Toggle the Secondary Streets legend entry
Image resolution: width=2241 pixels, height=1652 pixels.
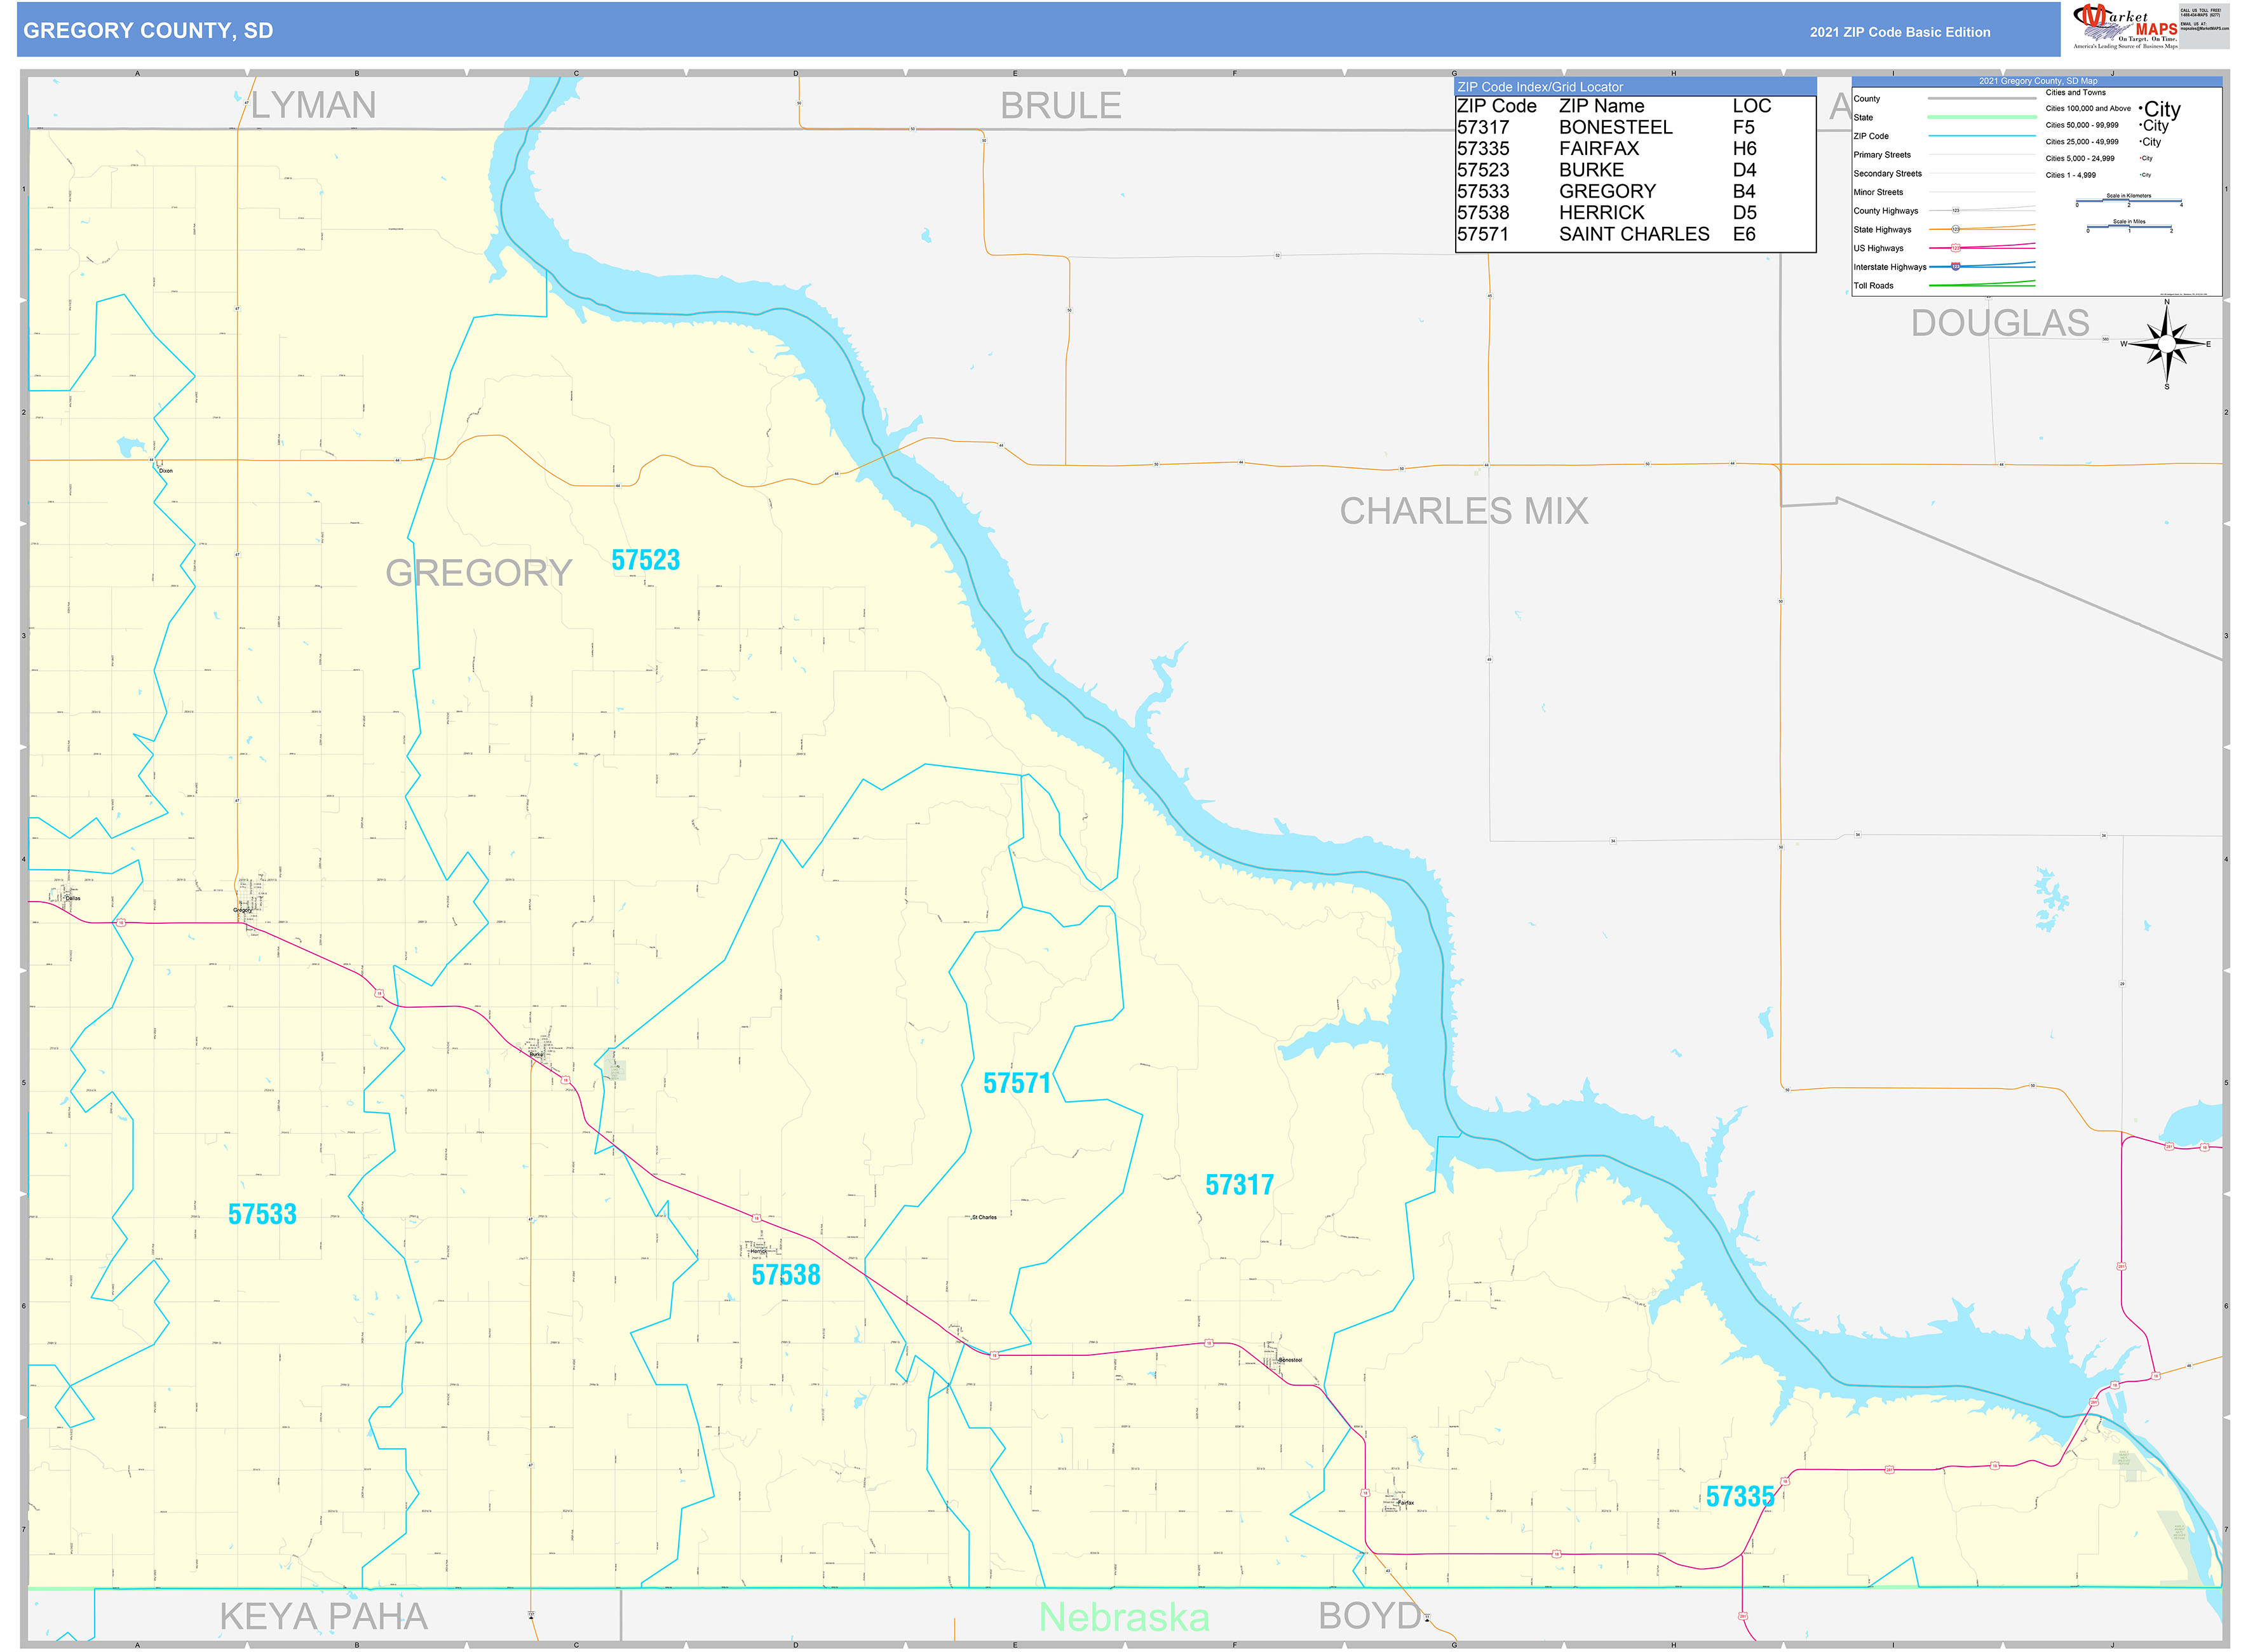click(1888, 173)
